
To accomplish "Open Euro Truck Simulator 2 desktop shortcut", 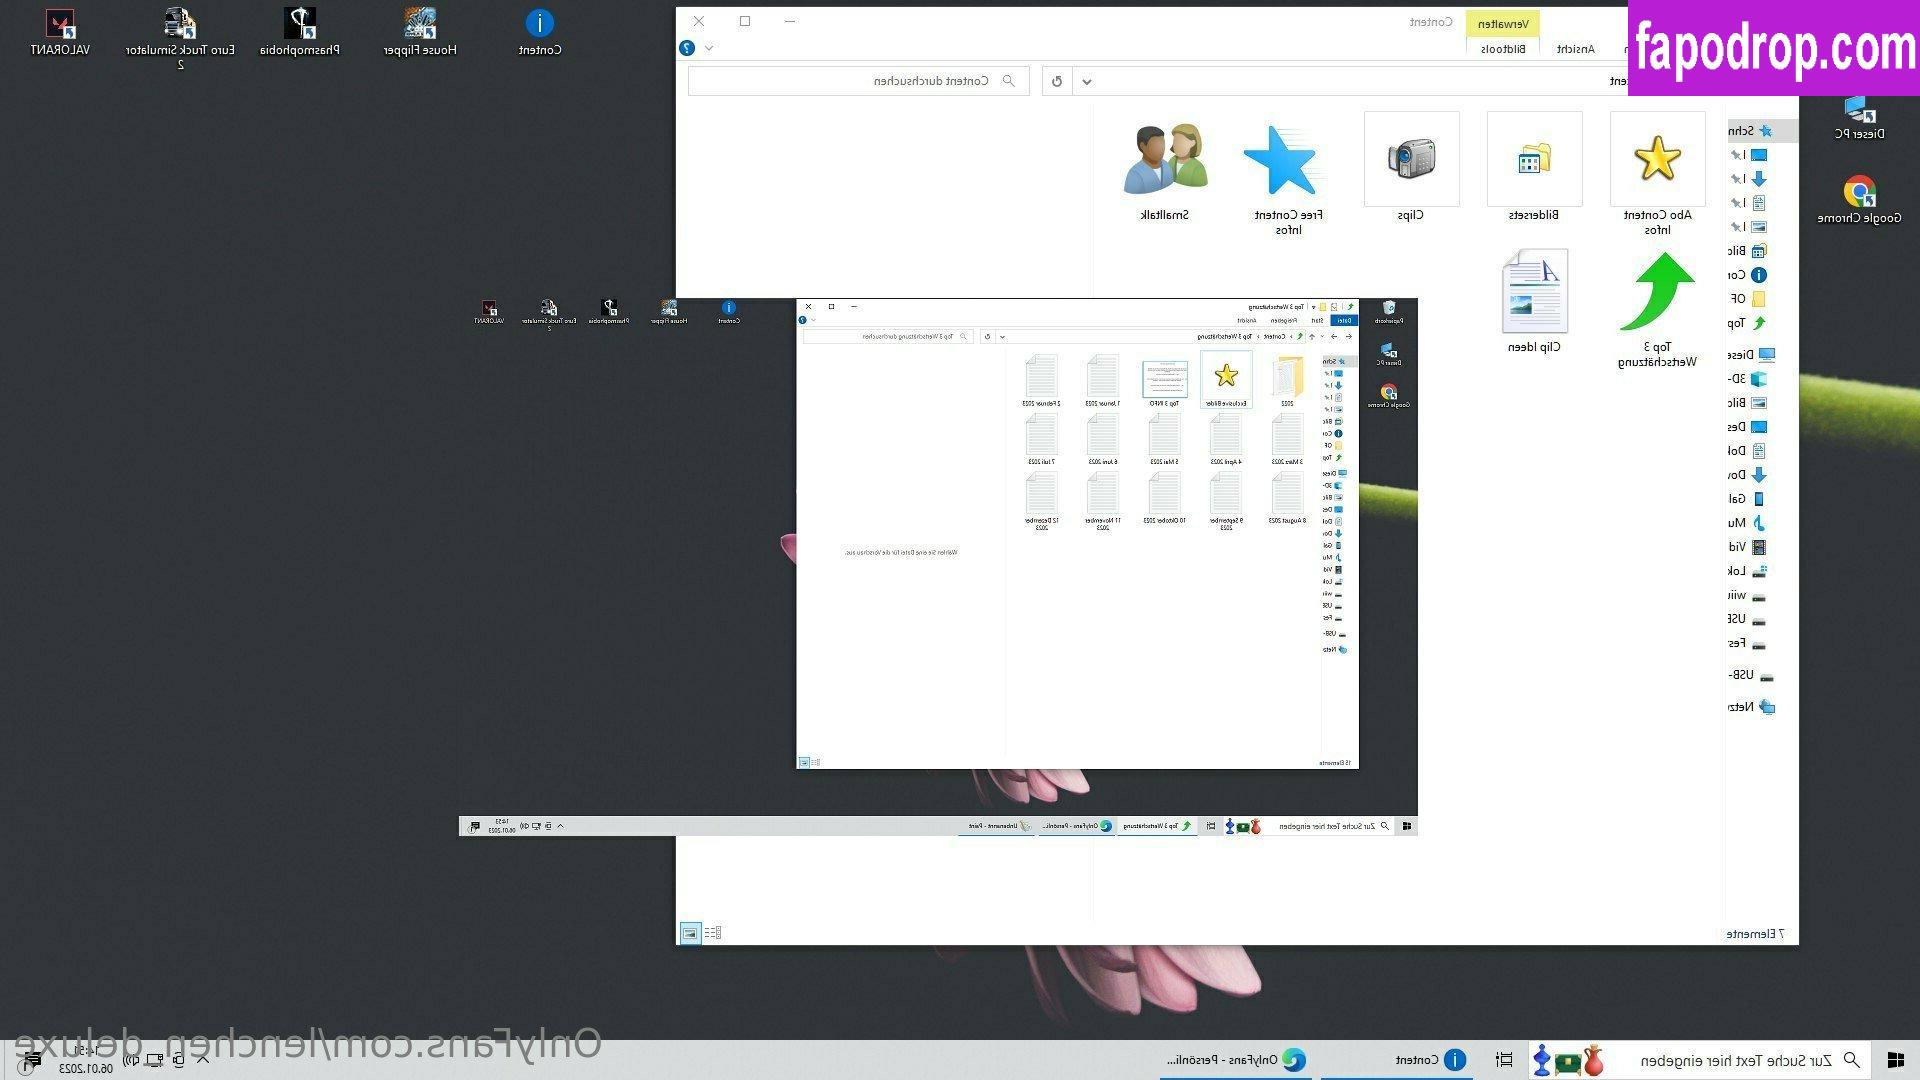I will coord(180,38).
